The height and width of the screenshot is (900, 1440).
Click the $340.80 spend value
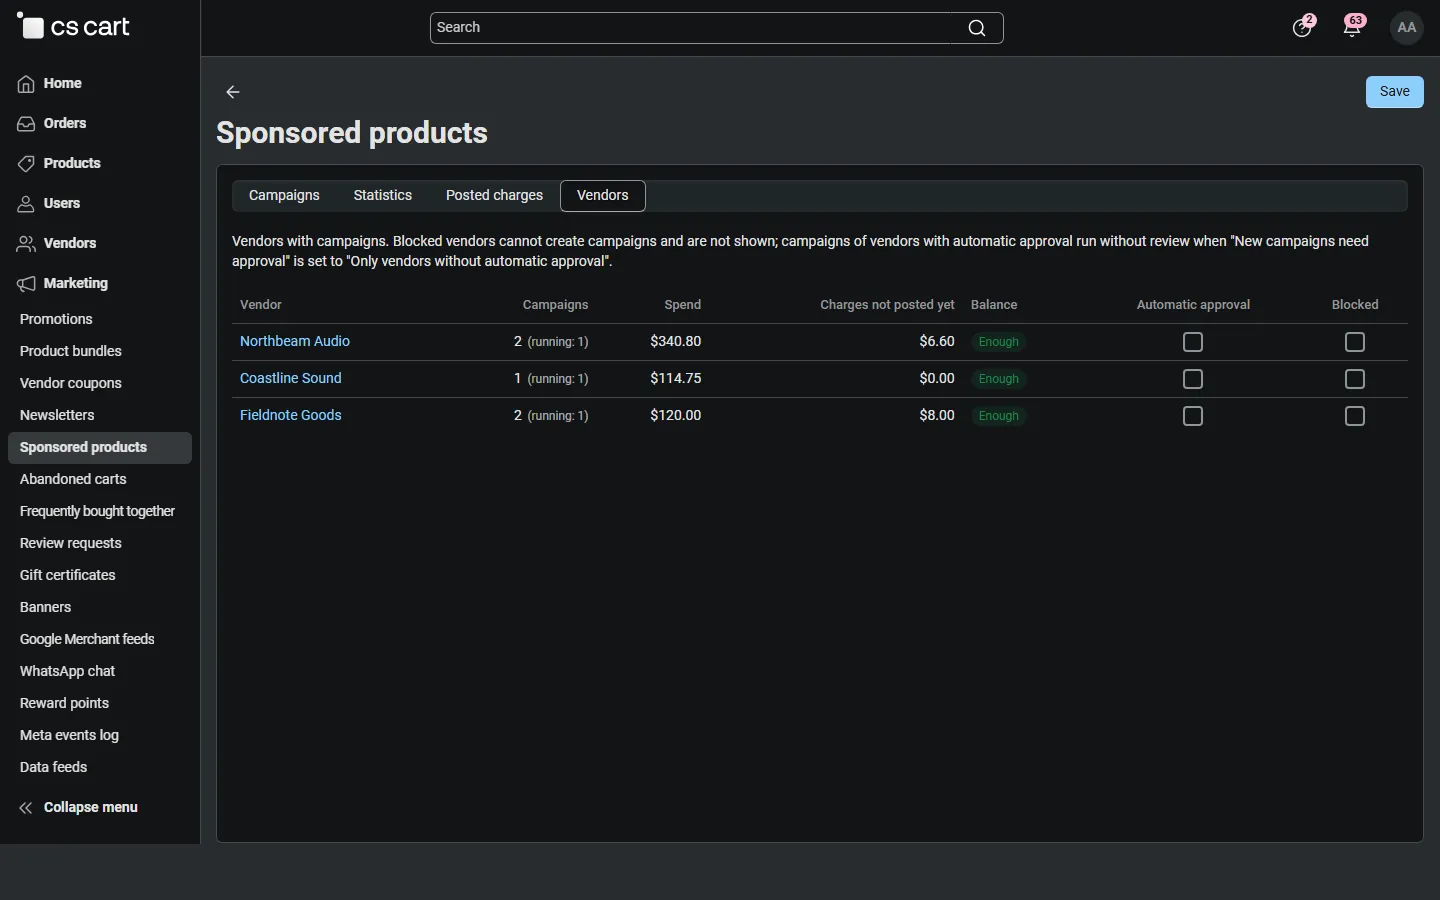pyautogui.click(x=676, y=342)
